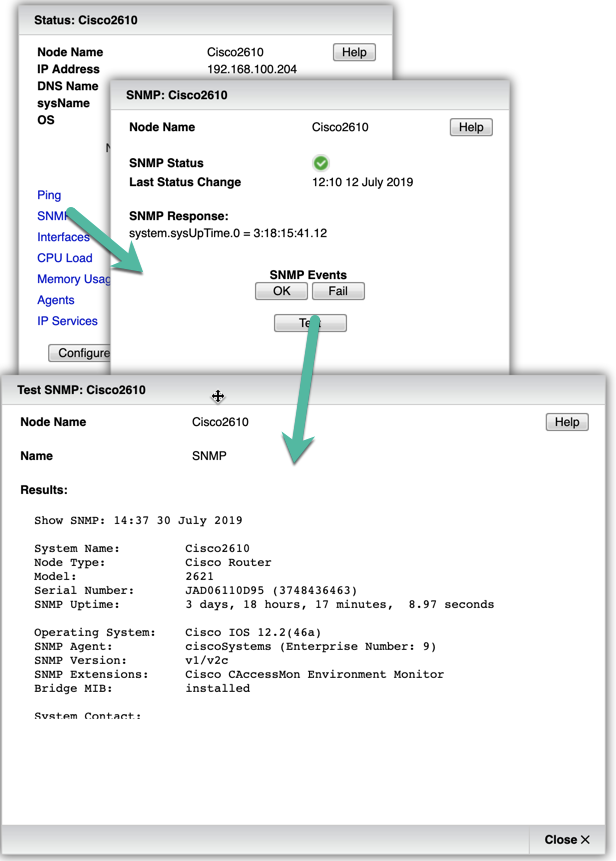The width and height of the screenshot is (616, 861).
Task: Open the Ping link in Status window
Action: pos(49,195)
